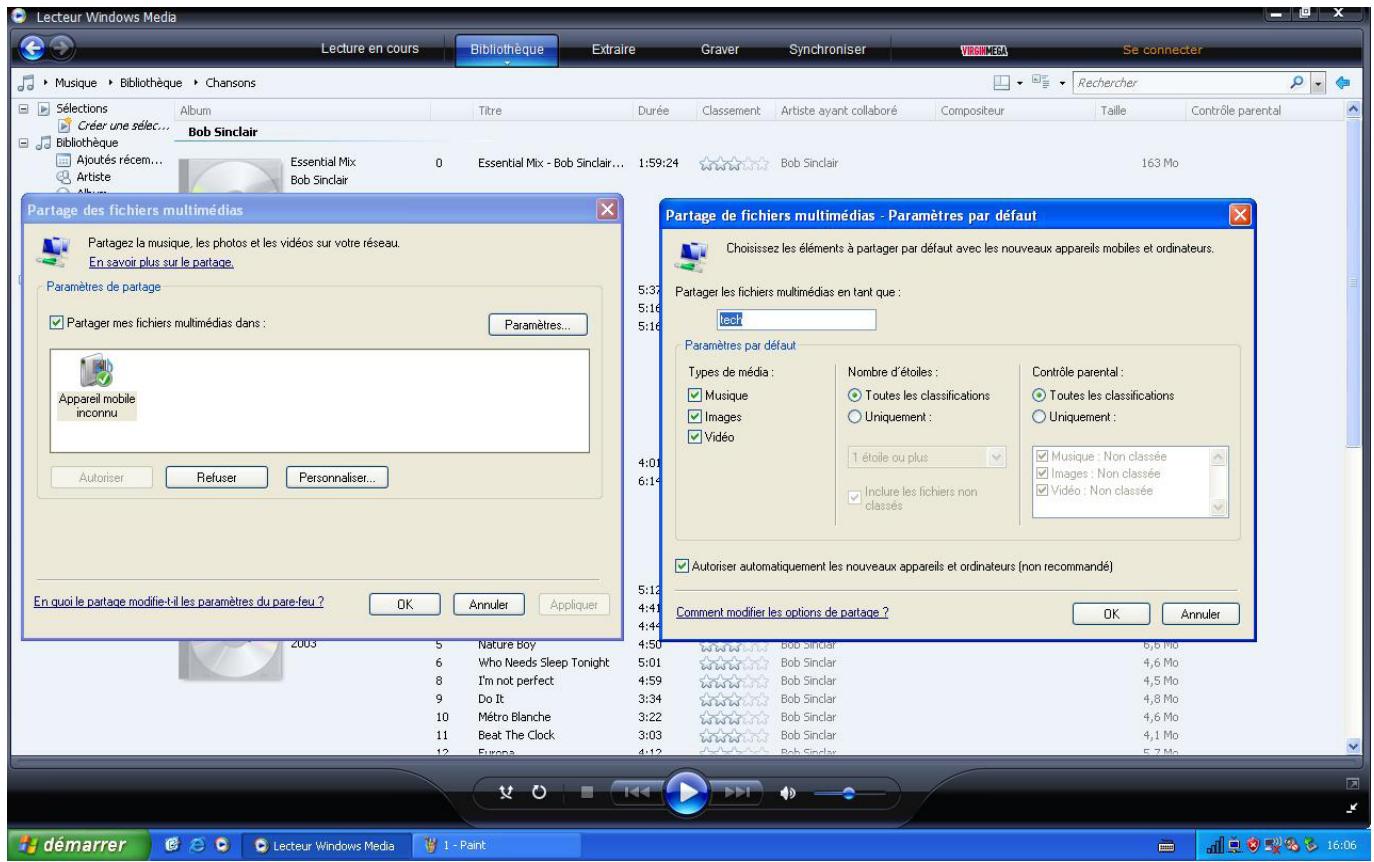Image resolution: width=1374 pixels, height=862 pixels.
Task: Uncheck the Musique media type checkbox
Action: pyautogui.click(x=695, y=396)
